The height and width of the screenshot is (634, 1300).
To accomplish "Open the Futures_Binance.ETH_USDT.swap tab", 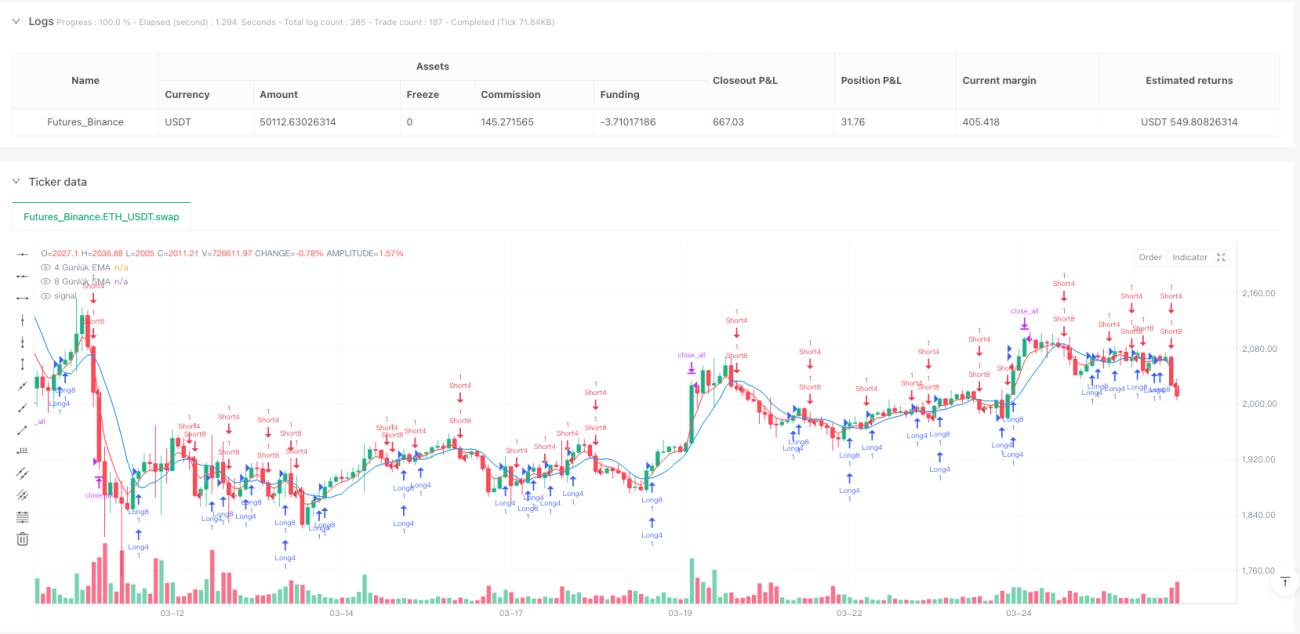I will click(101, 216).
